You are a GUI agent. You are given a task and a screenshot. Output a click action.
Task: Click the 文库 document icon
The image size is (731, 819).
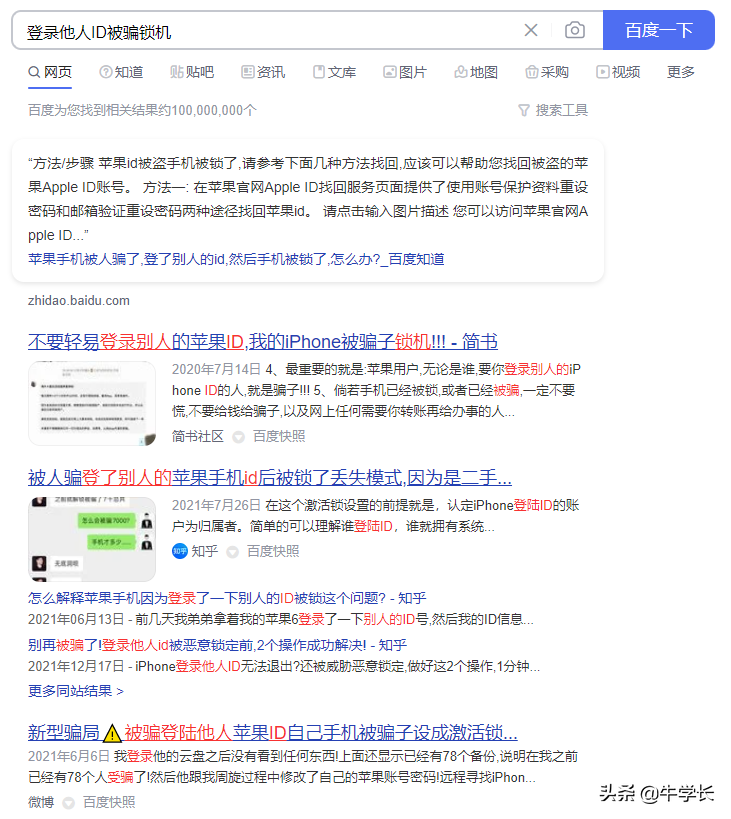coord(319,72)
